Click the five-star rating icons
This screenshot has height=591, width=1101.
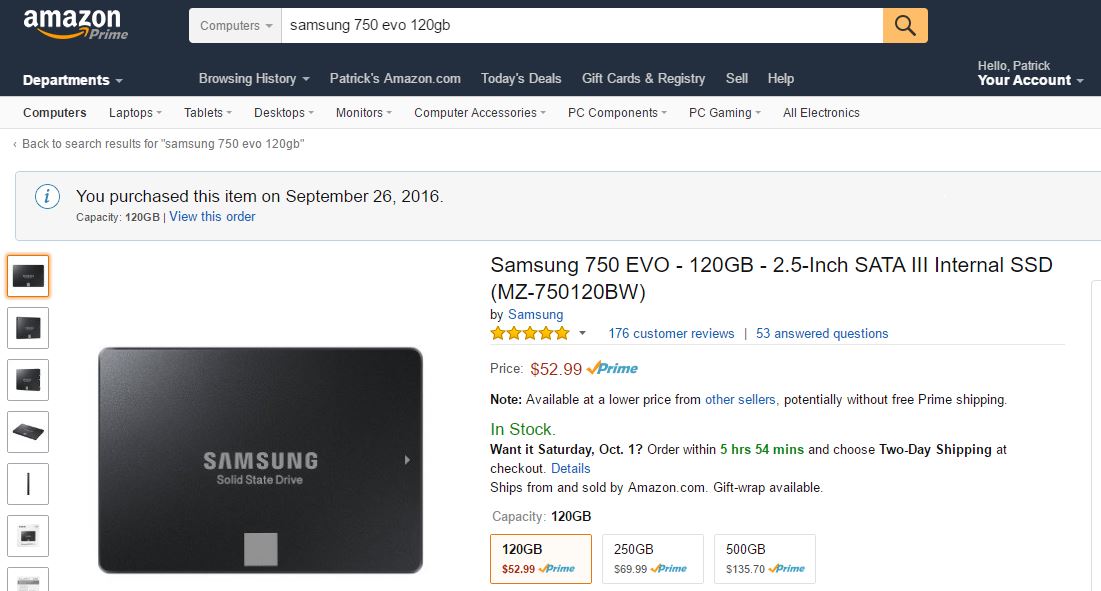530,333
